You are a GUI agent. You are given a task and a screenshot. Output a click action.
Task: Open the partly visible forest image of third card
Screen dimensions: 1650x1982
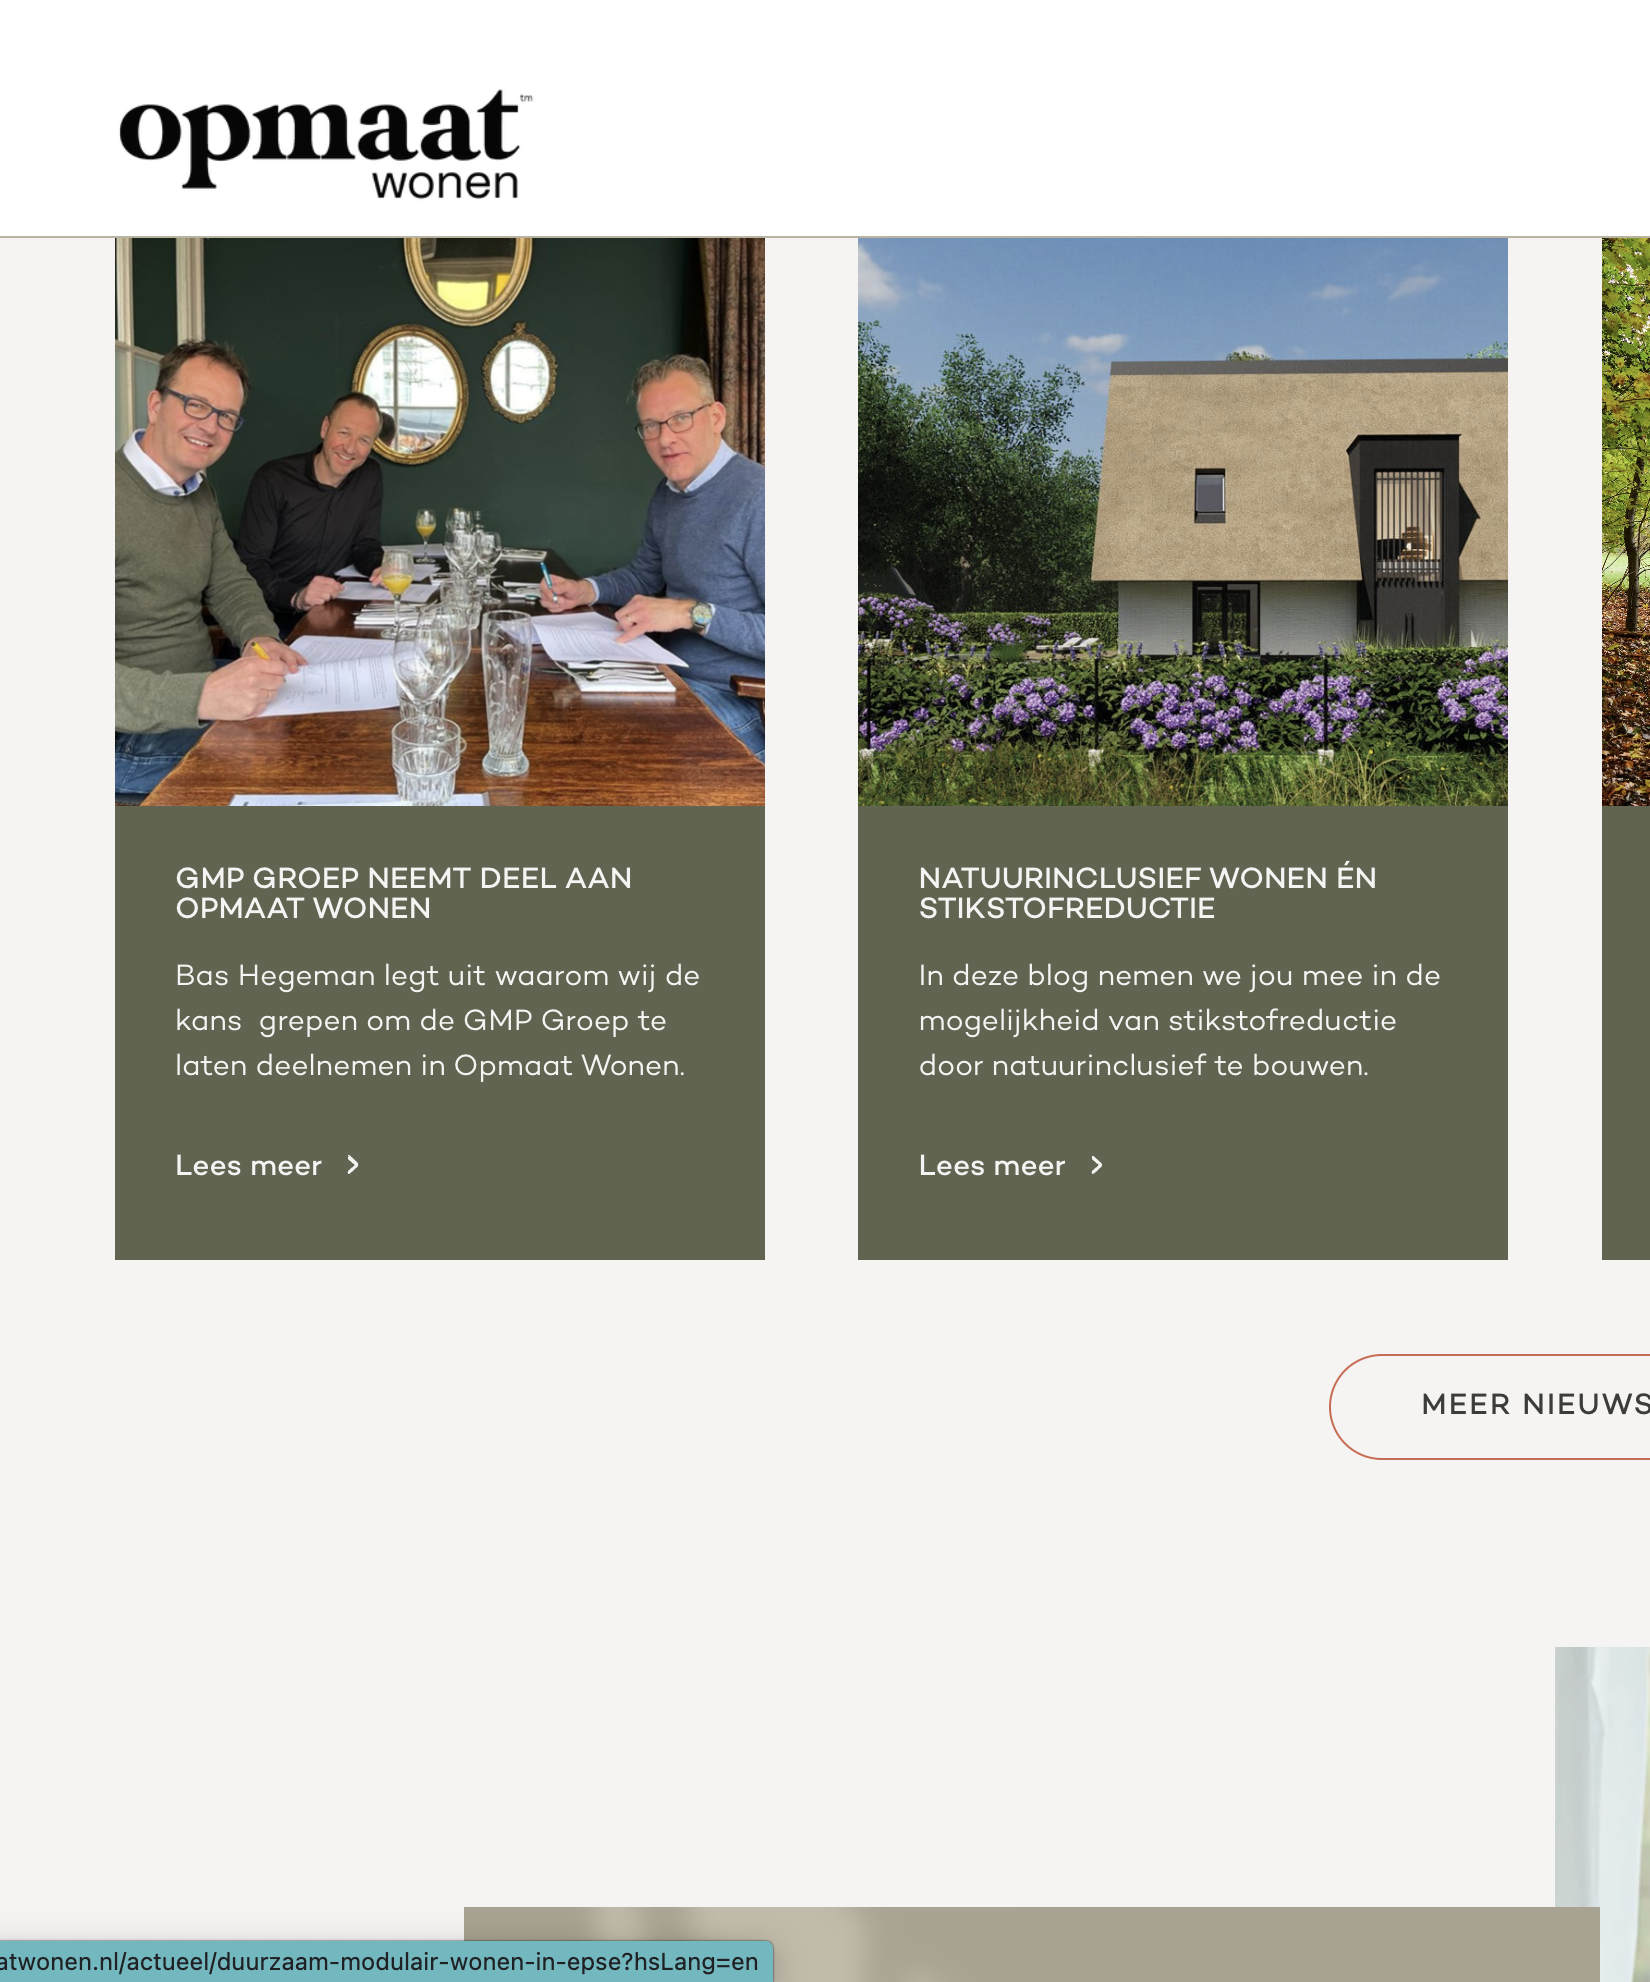[x=1626, y=522]
